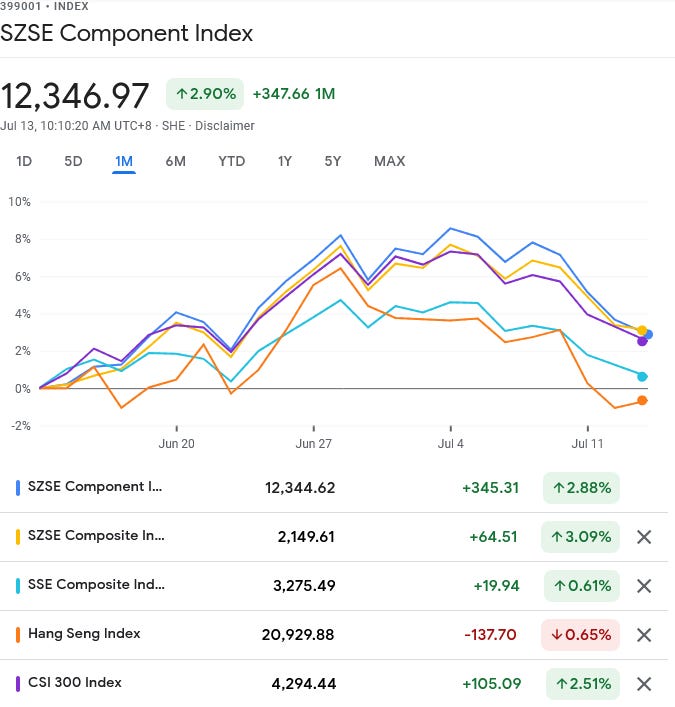Click the 3,275.49 value

tap(304, 586)
